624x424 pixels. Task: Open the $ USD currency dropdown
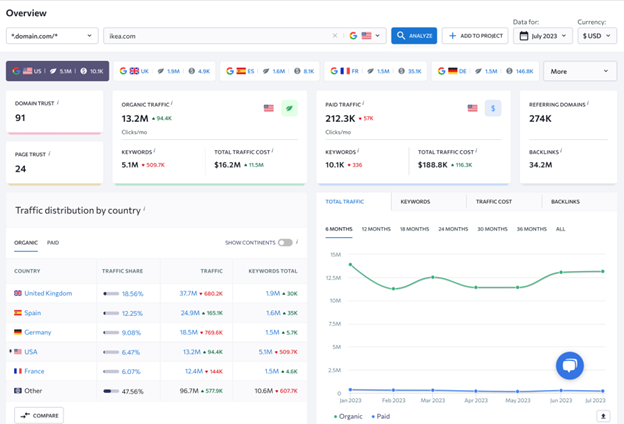pyautogui.click(x=597, y=36)
